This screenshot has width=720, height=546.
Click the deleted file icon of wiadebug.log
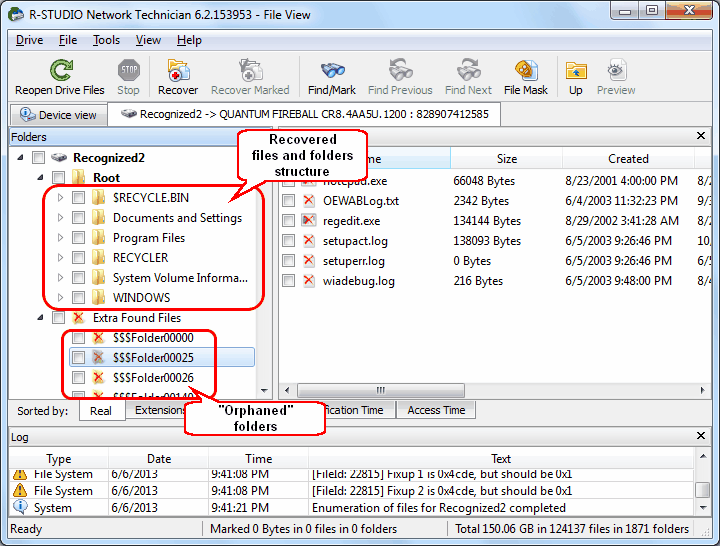pos(309,281)
